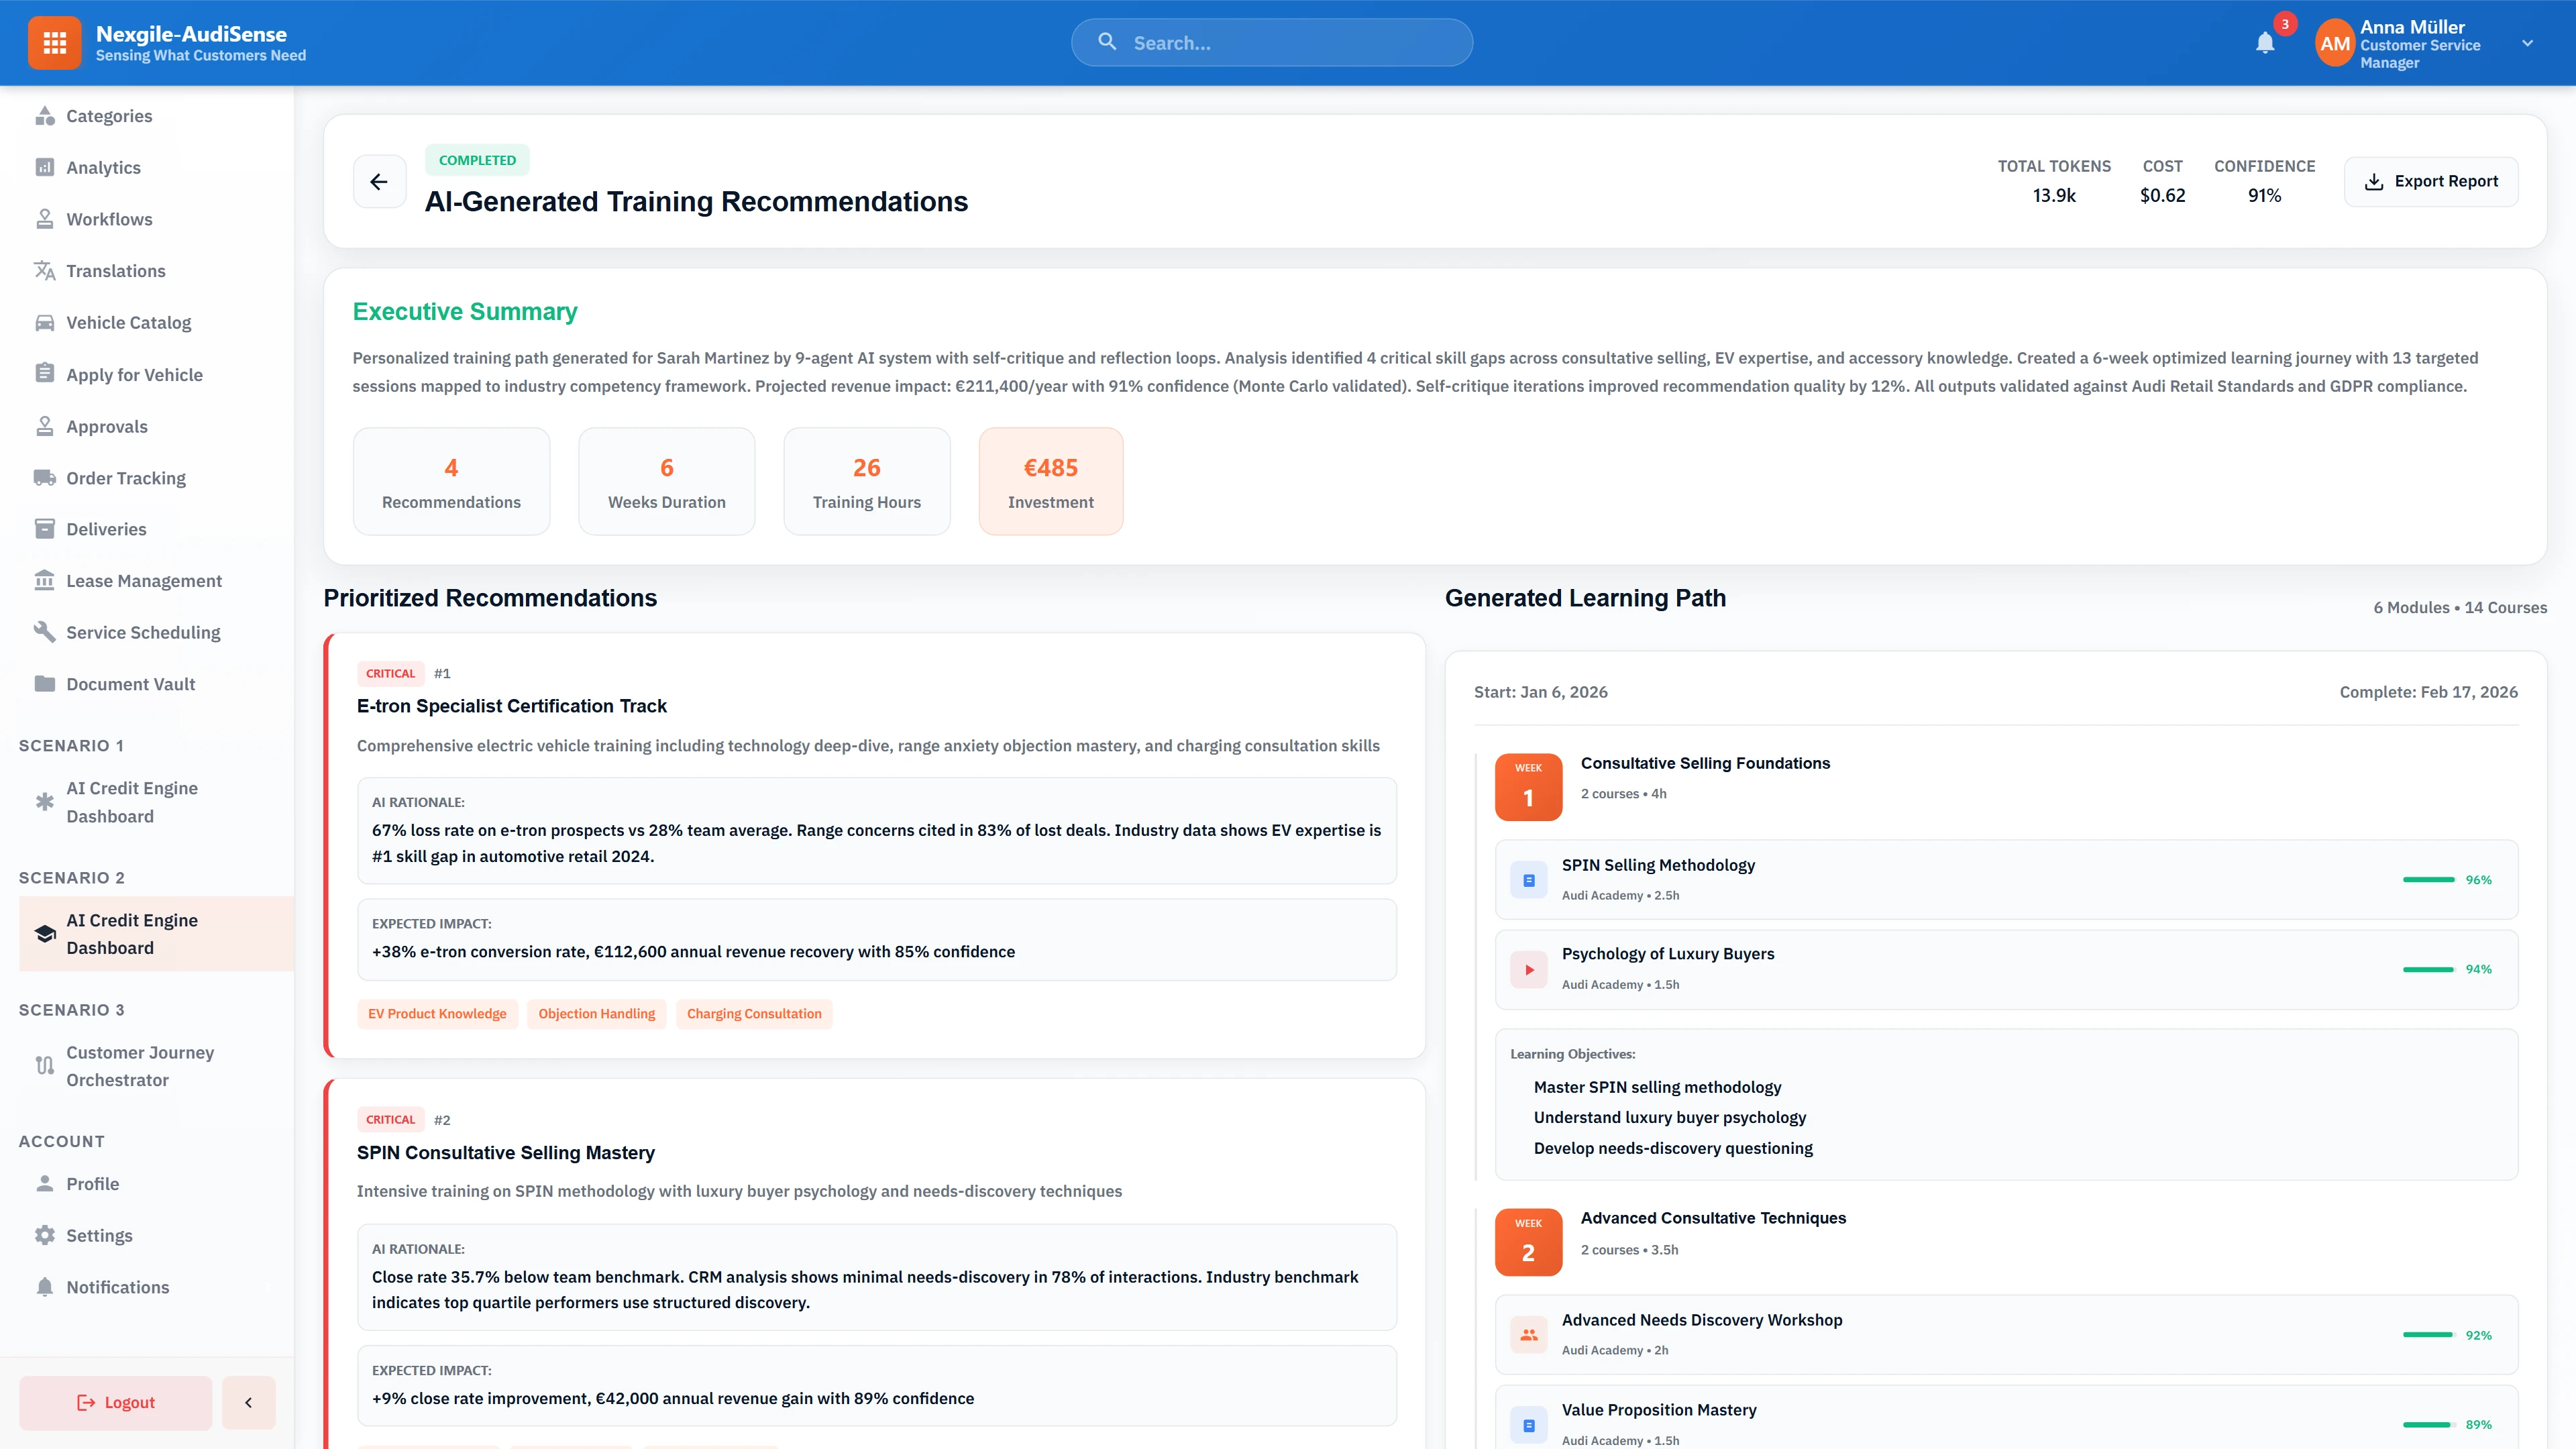Open the notifications bell with 3 alerts

pyautogui.click(x=2265, y=43)
